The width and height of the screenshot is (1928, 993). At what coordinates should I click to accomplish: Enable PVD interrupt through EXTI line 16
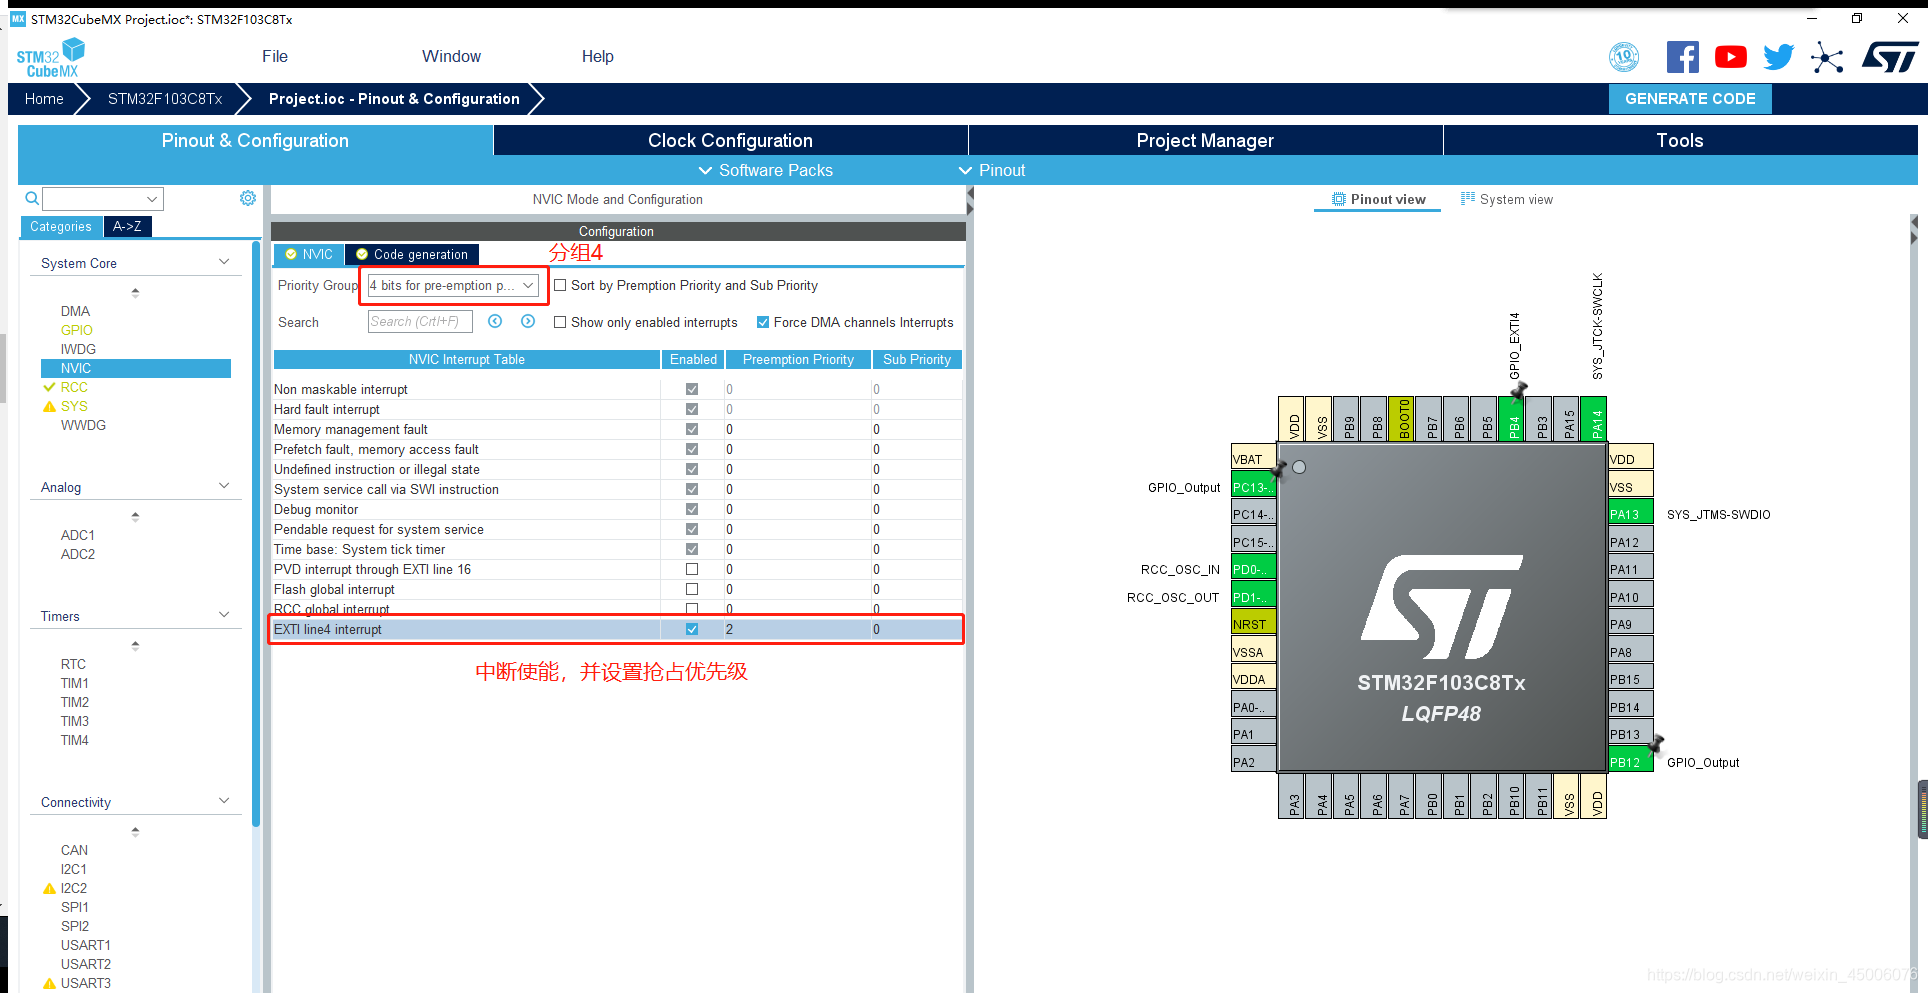(692, 569)
